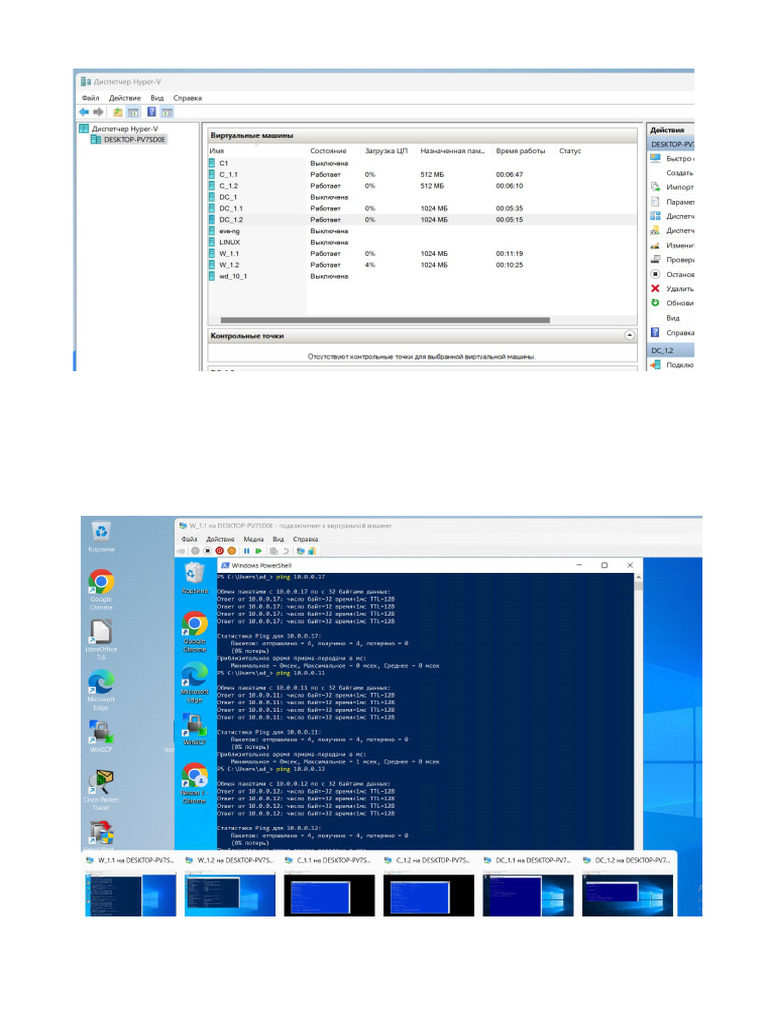
Task: Click the horizontal scrollbar under the VM list
Action: point(385,320)
